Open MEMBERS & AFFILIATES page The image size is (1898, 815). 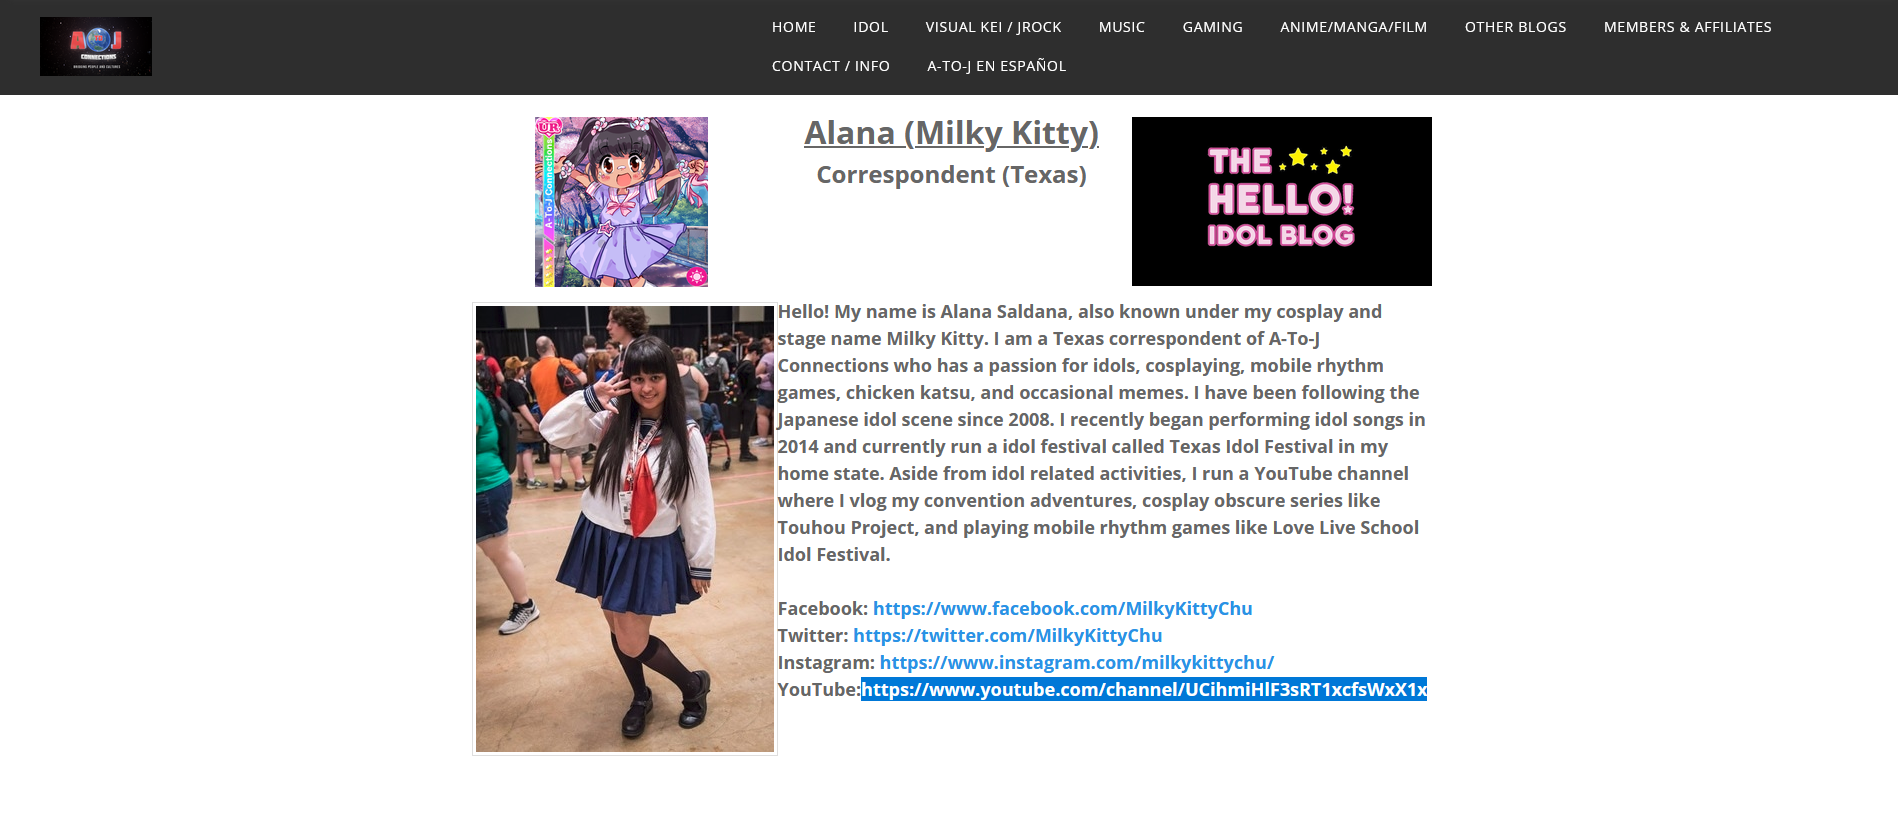(x=1687, y=27)
